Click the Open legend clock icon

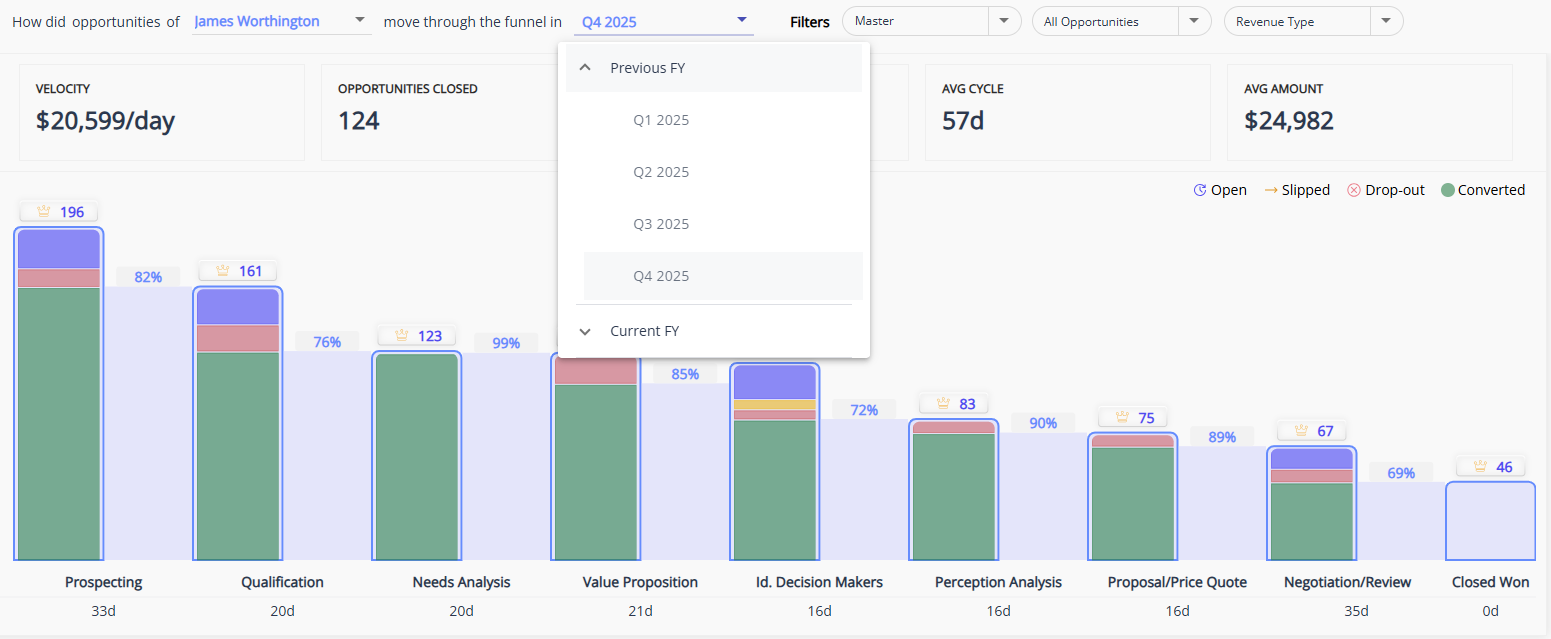1200,190
